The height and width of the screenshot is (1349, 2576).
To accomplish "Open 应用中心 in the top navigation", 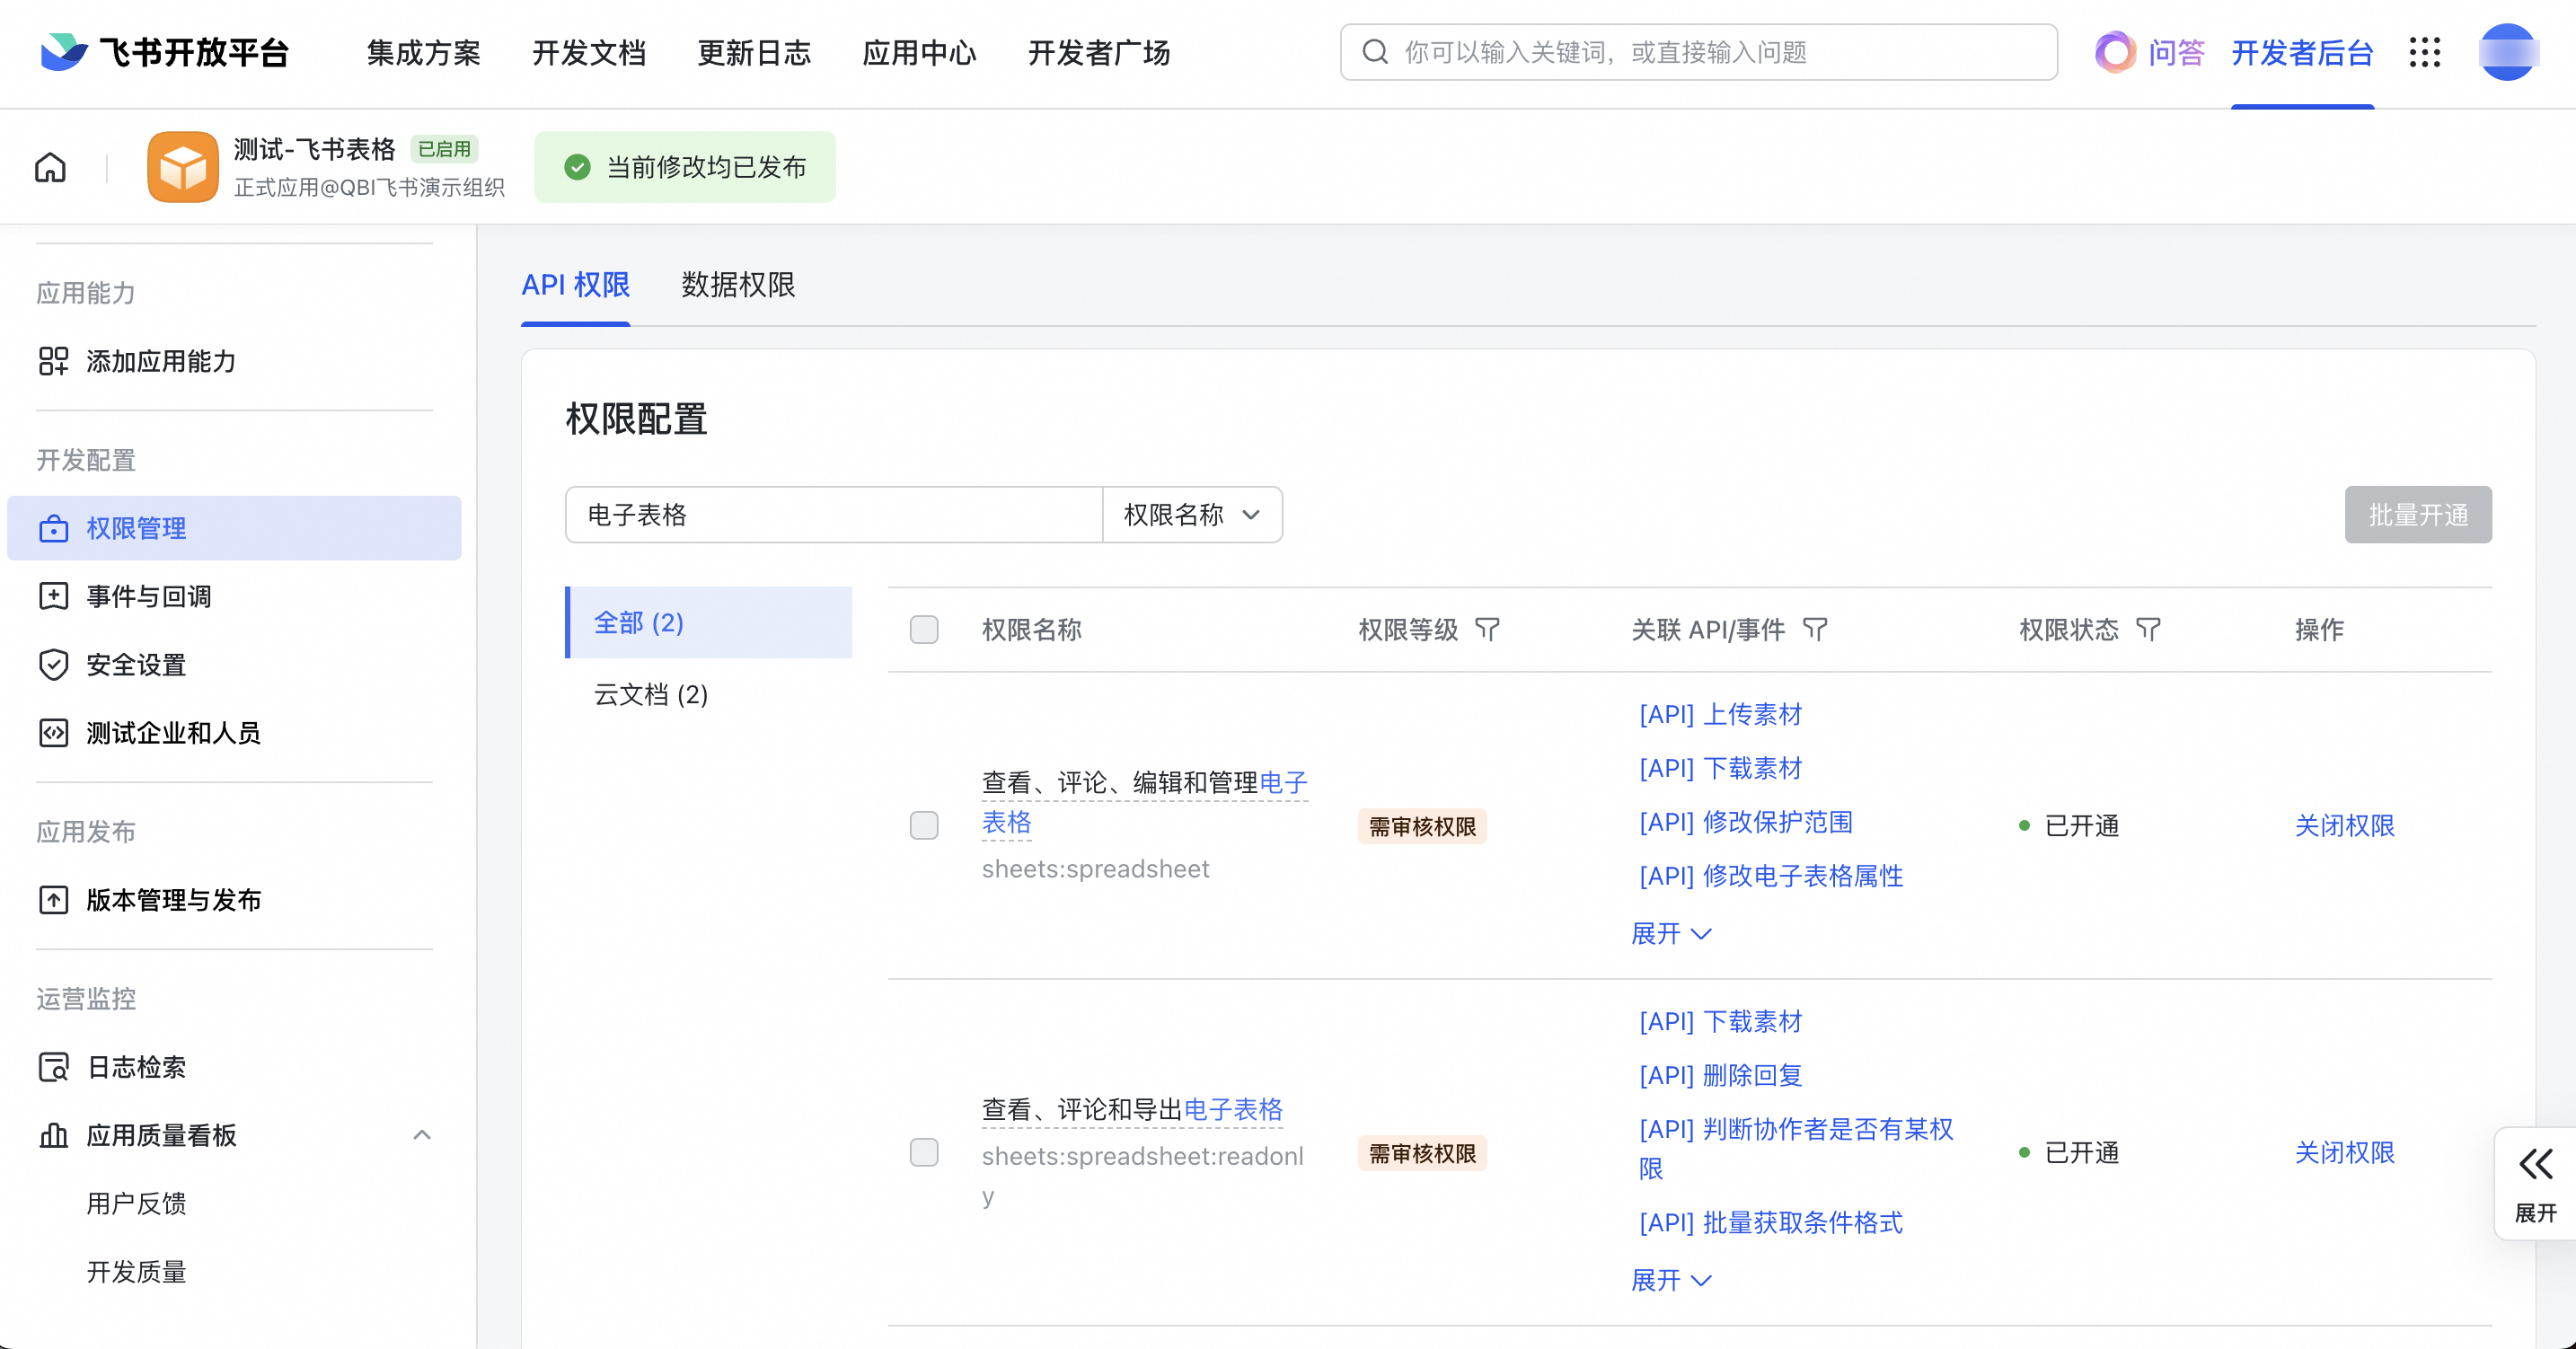I will [x=919, y=52].
